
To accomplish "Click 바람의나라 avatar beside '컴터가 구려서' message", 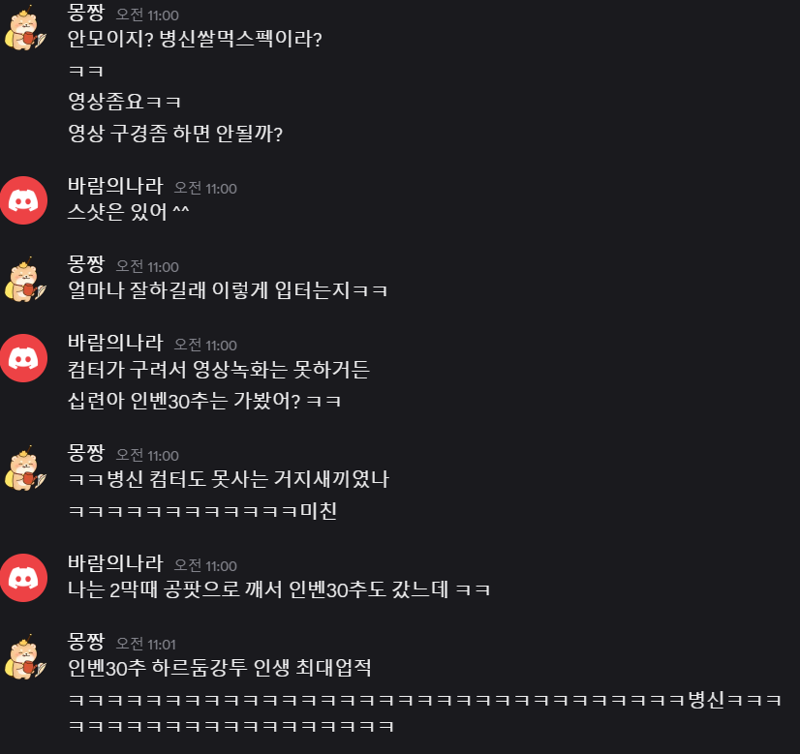I will pos(23,358).
